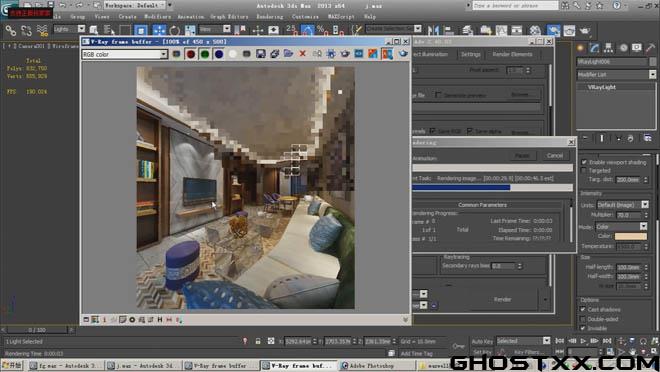Toggle Save RGB checkbox
Screen dimensions: 660x372
tap(432, 131)
